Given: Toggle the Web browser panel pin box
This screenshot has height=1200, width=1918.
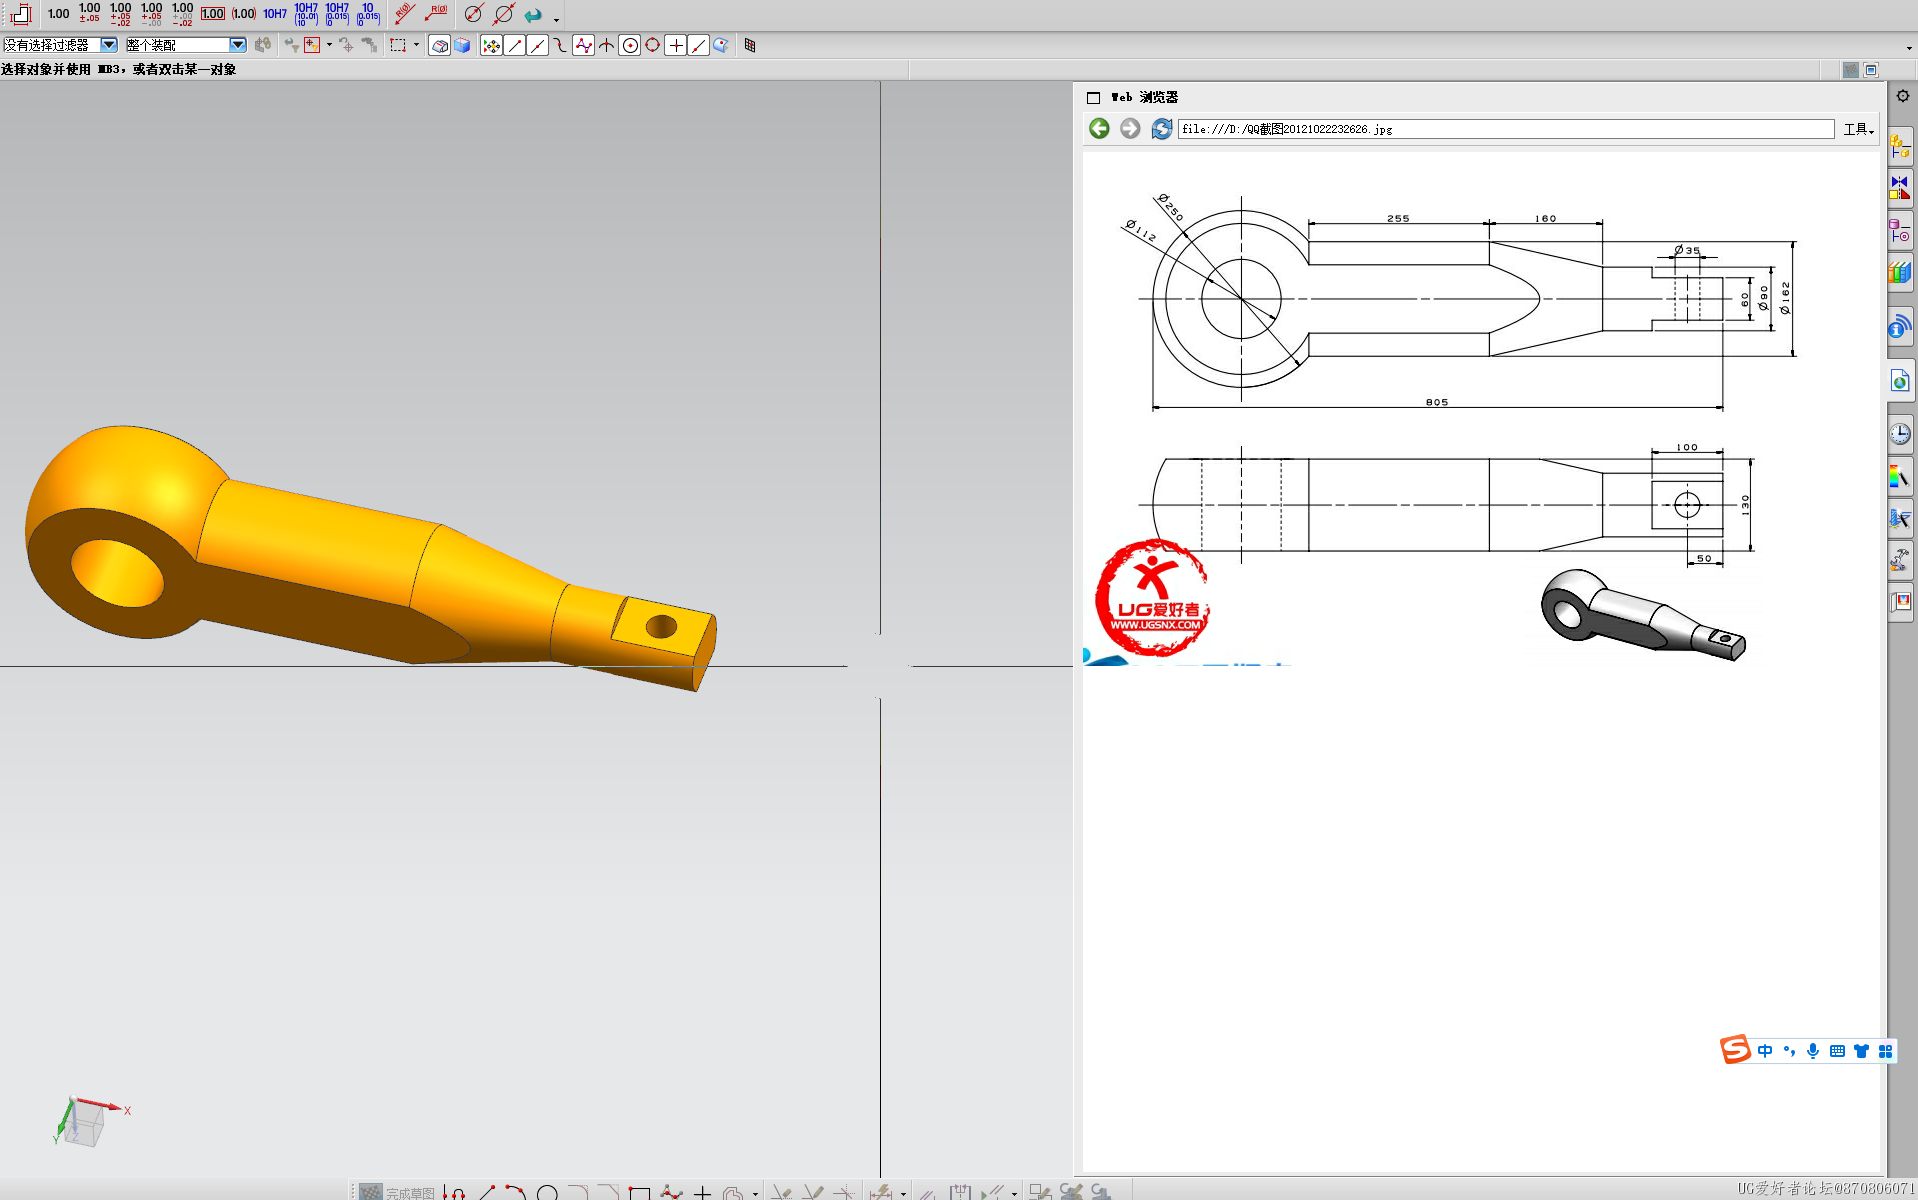Looking at the screenshot, I should pyautogui.click(x=1093, y=98).
